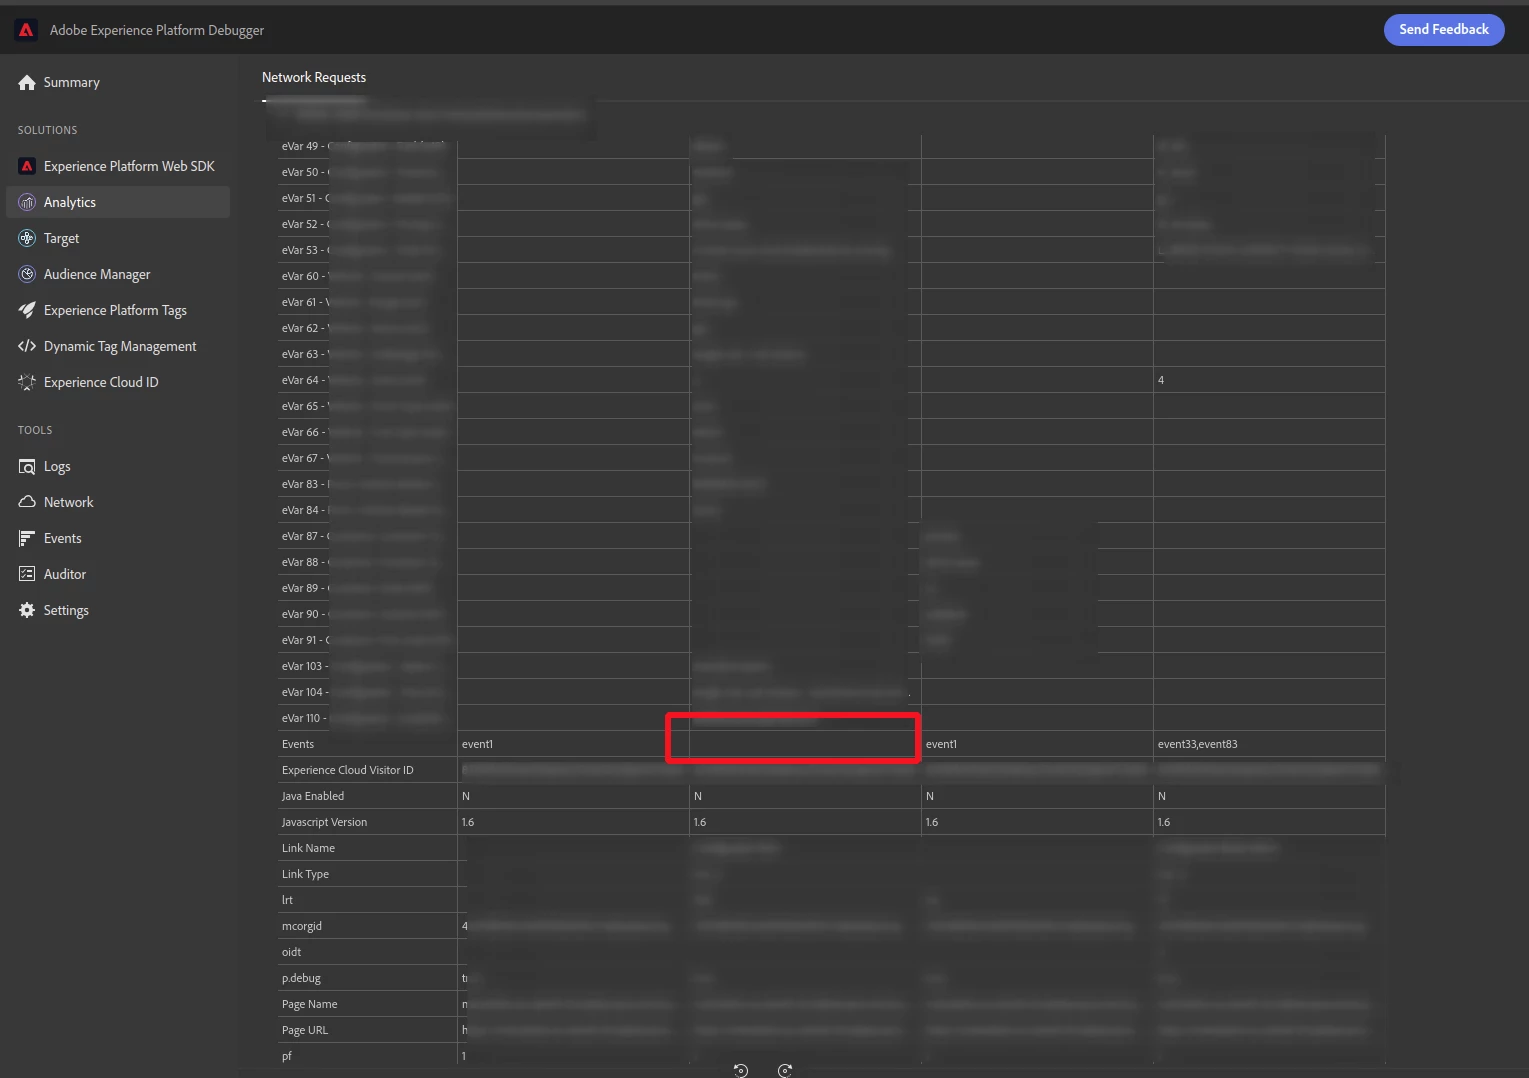Open Experience Platform Web SDK icon
This screenshot has height=1078, width=1529.
[x=27, y=166]
